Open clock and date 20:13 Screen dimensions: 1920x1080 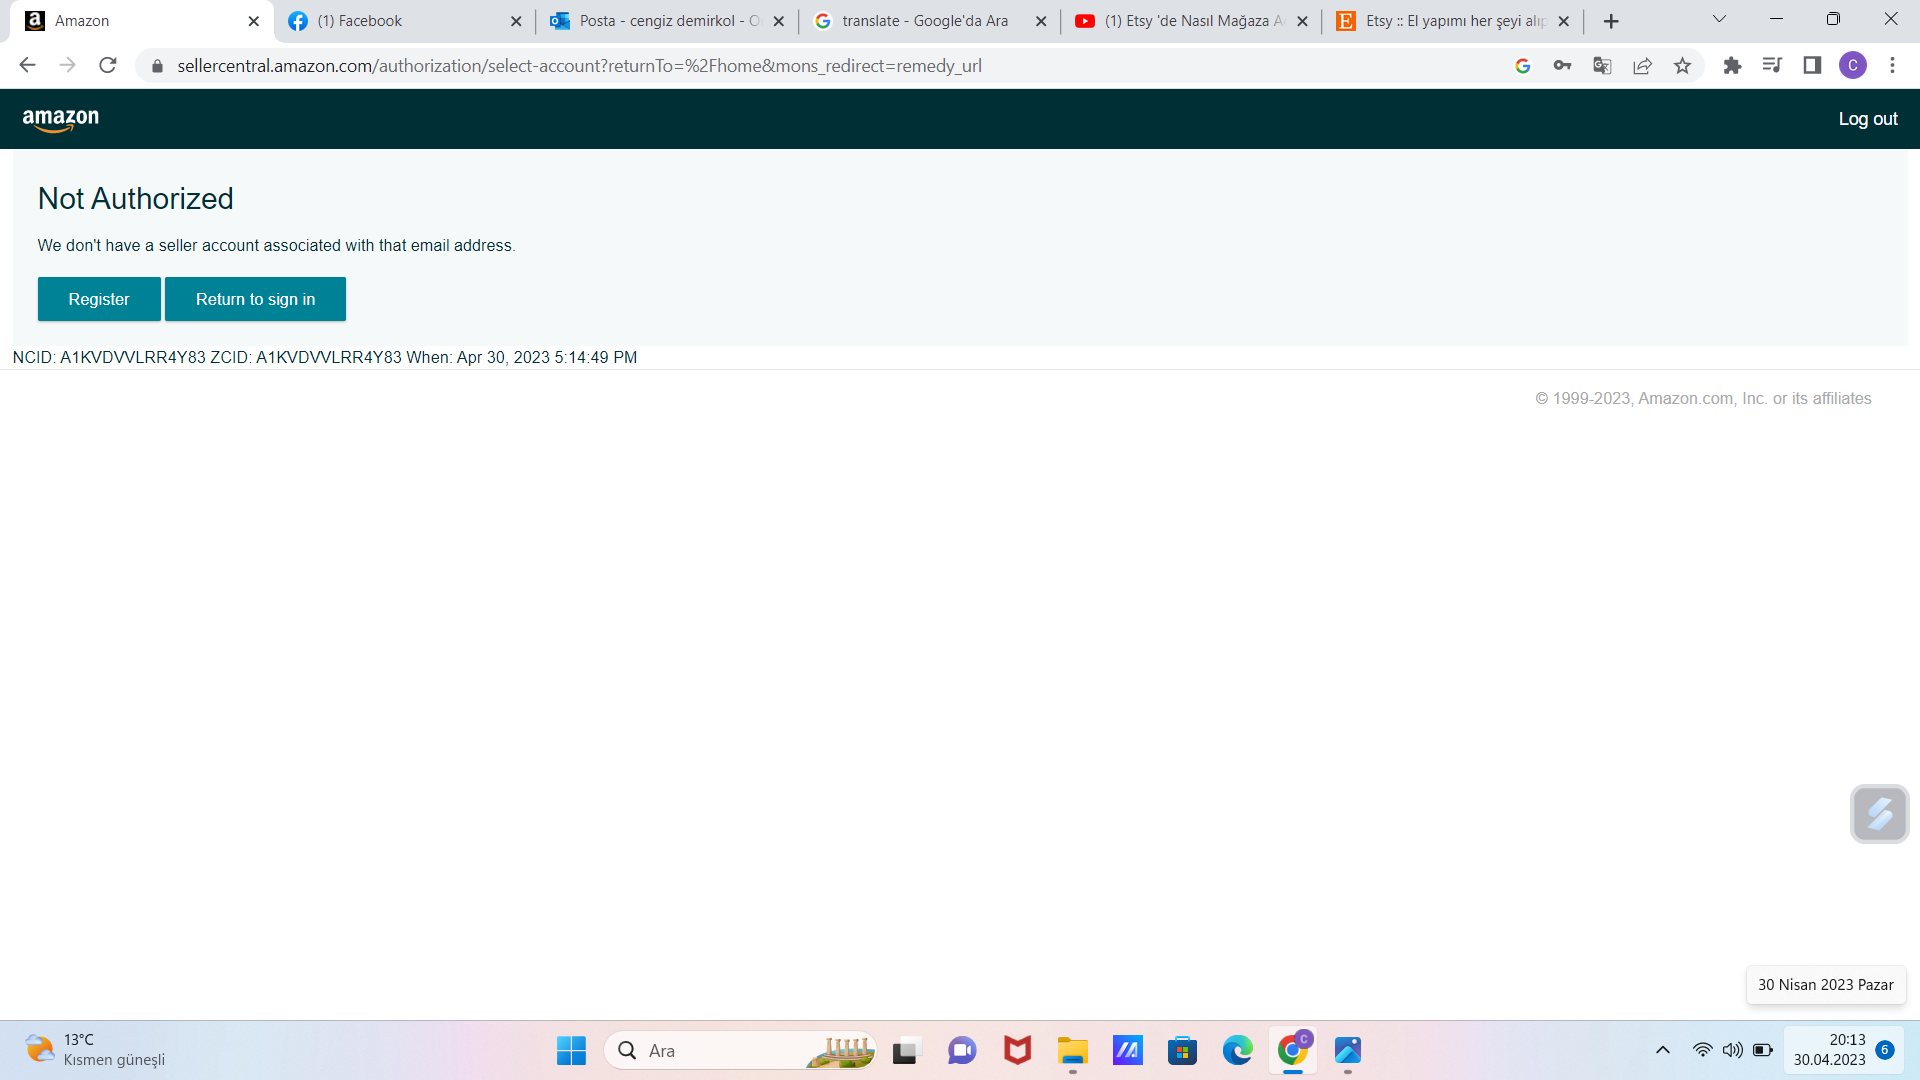[x=1829, y=1050]
